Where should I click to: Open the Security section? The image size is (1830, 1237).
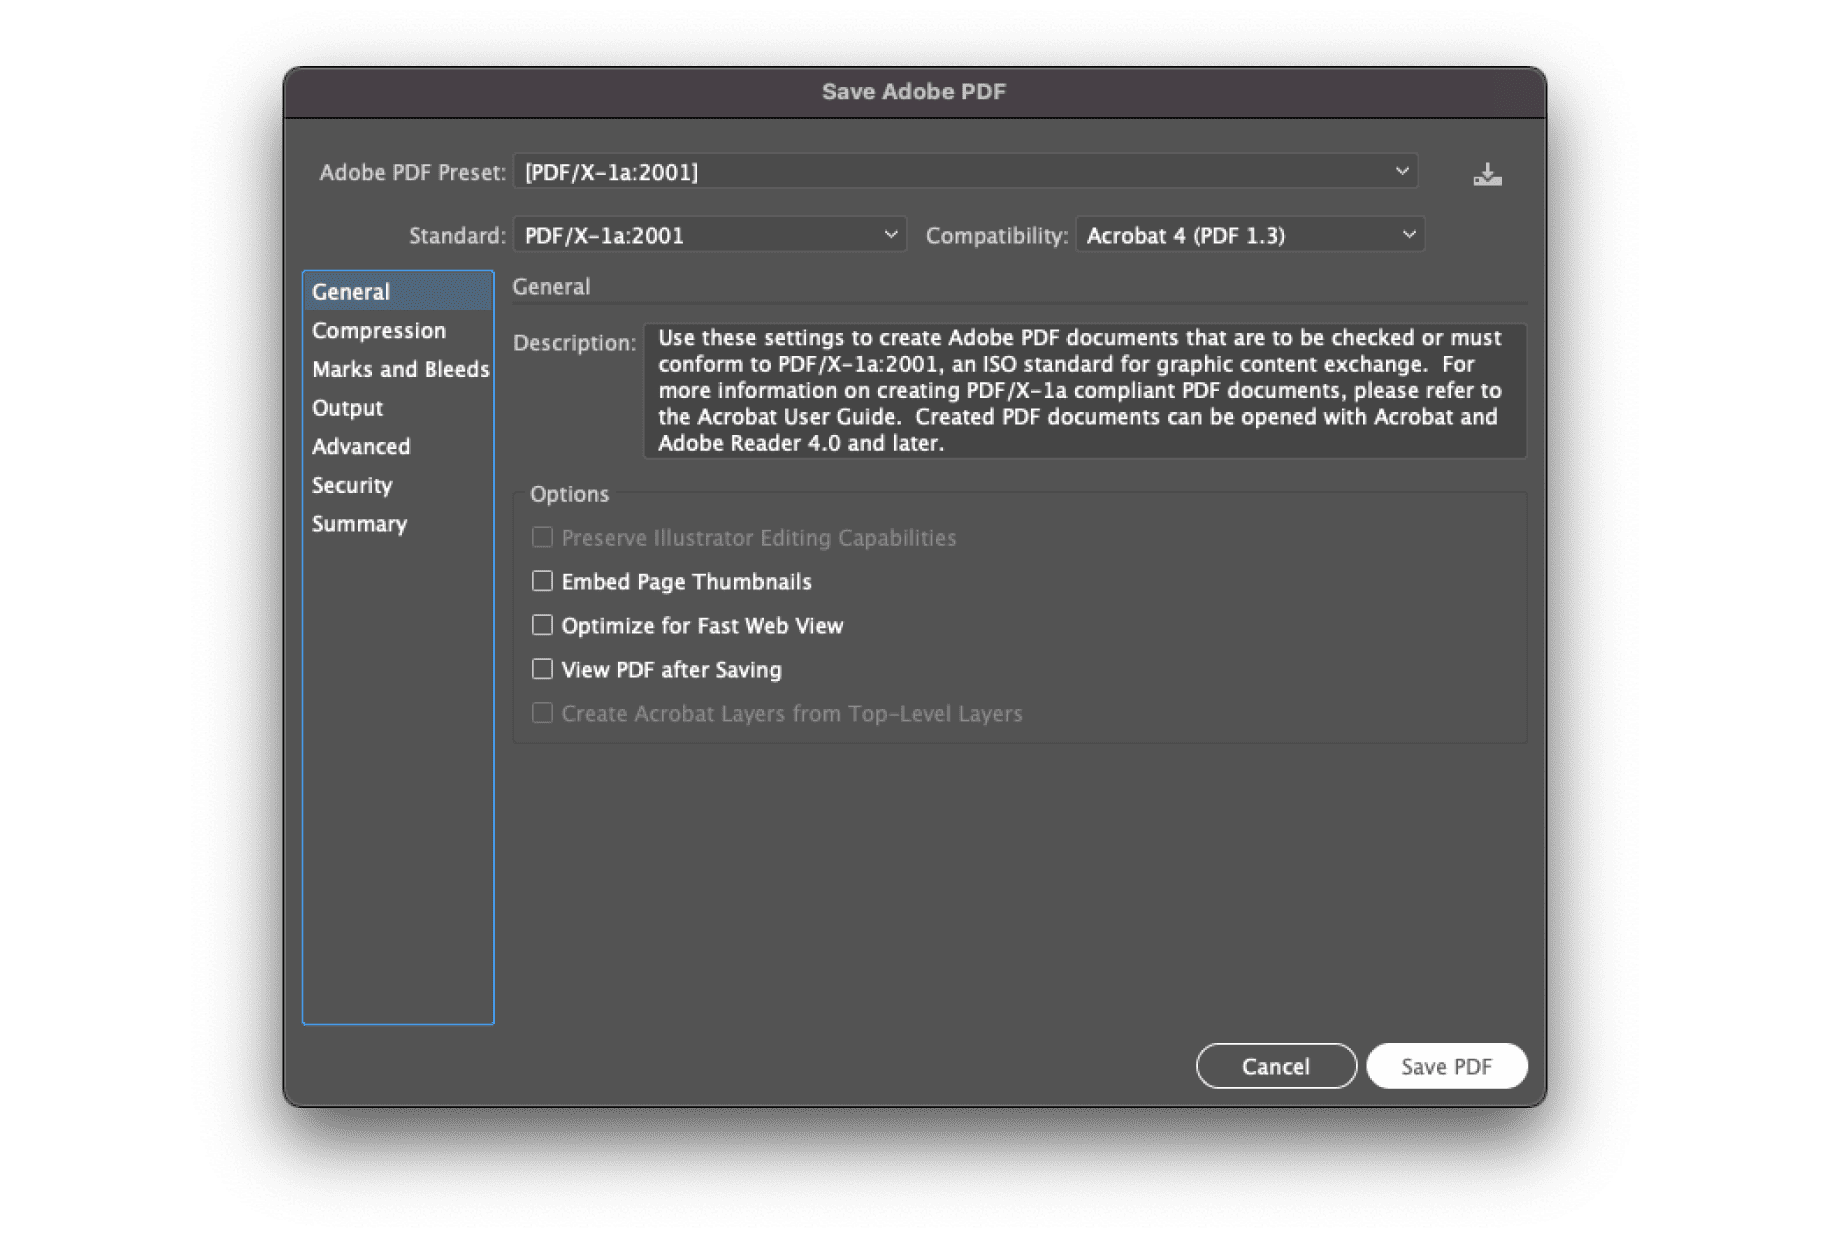pyautogui.click(x=398, y=485)
